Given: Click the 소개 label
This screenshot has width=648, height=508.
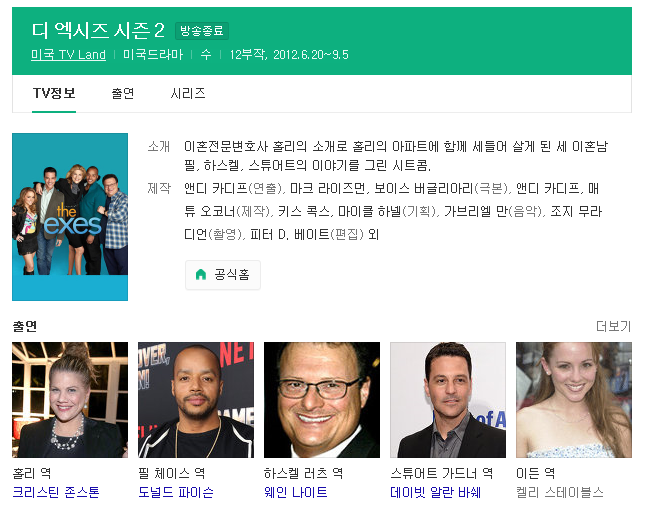Looking at the screenshot, I should coord(159,146).
